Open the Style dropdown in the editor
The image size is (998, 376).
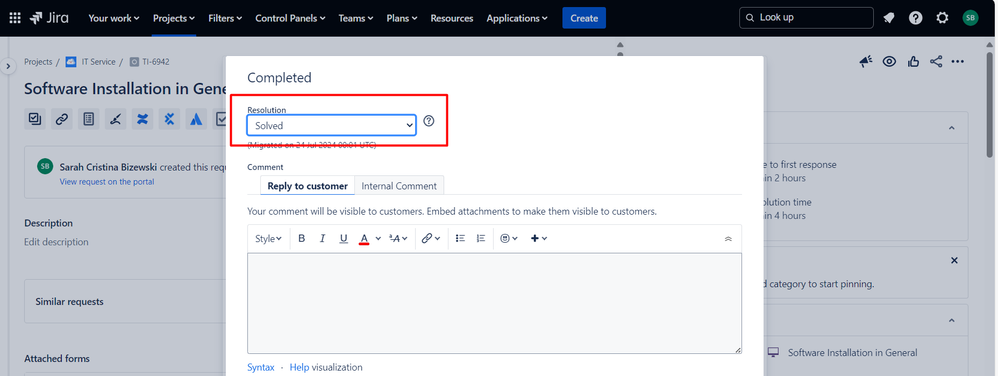(x=268, y=239)
